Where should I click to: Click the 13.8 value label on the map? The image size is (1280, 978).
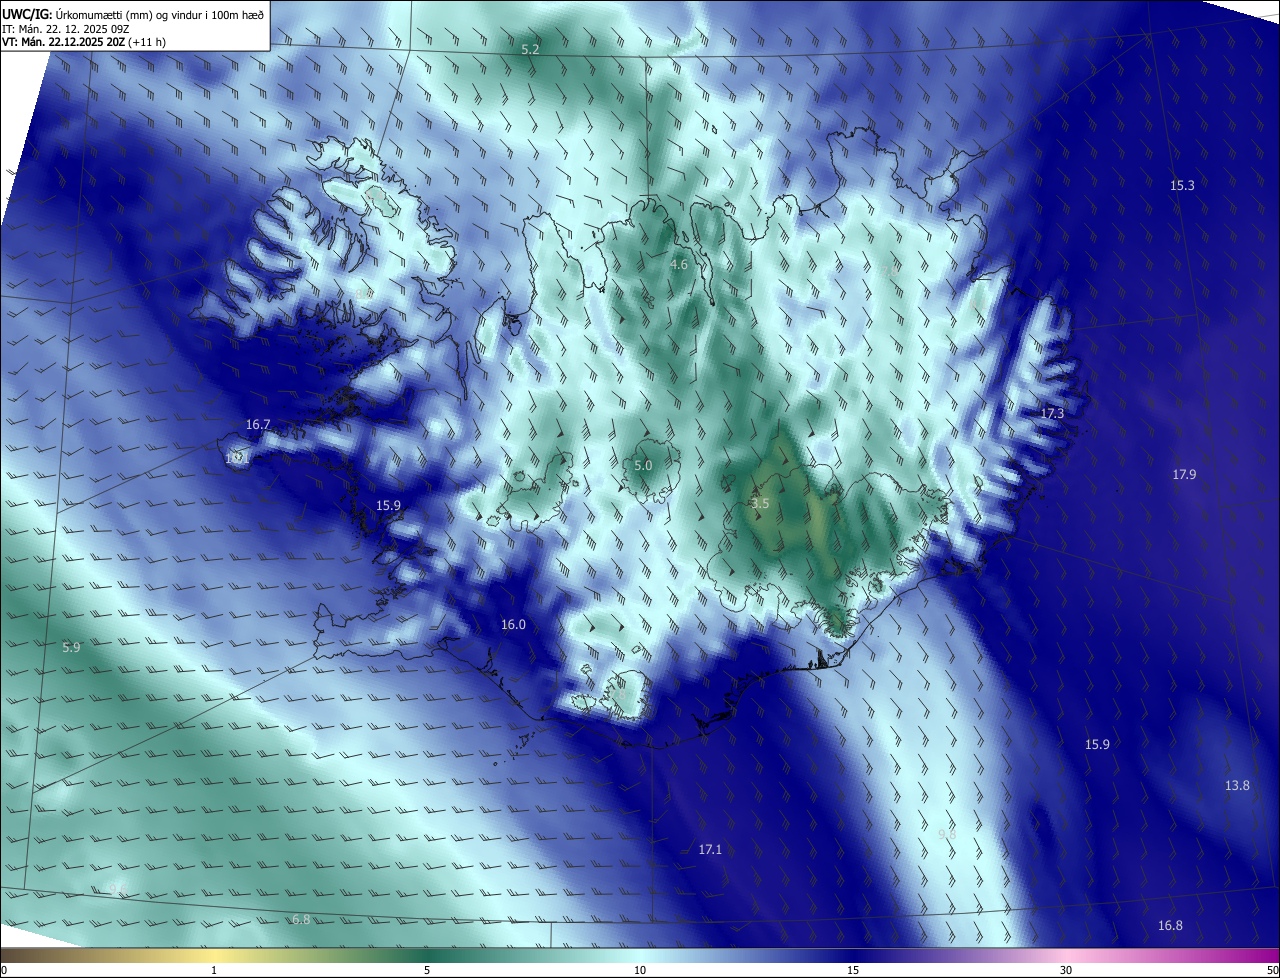tap(1237, 785)
